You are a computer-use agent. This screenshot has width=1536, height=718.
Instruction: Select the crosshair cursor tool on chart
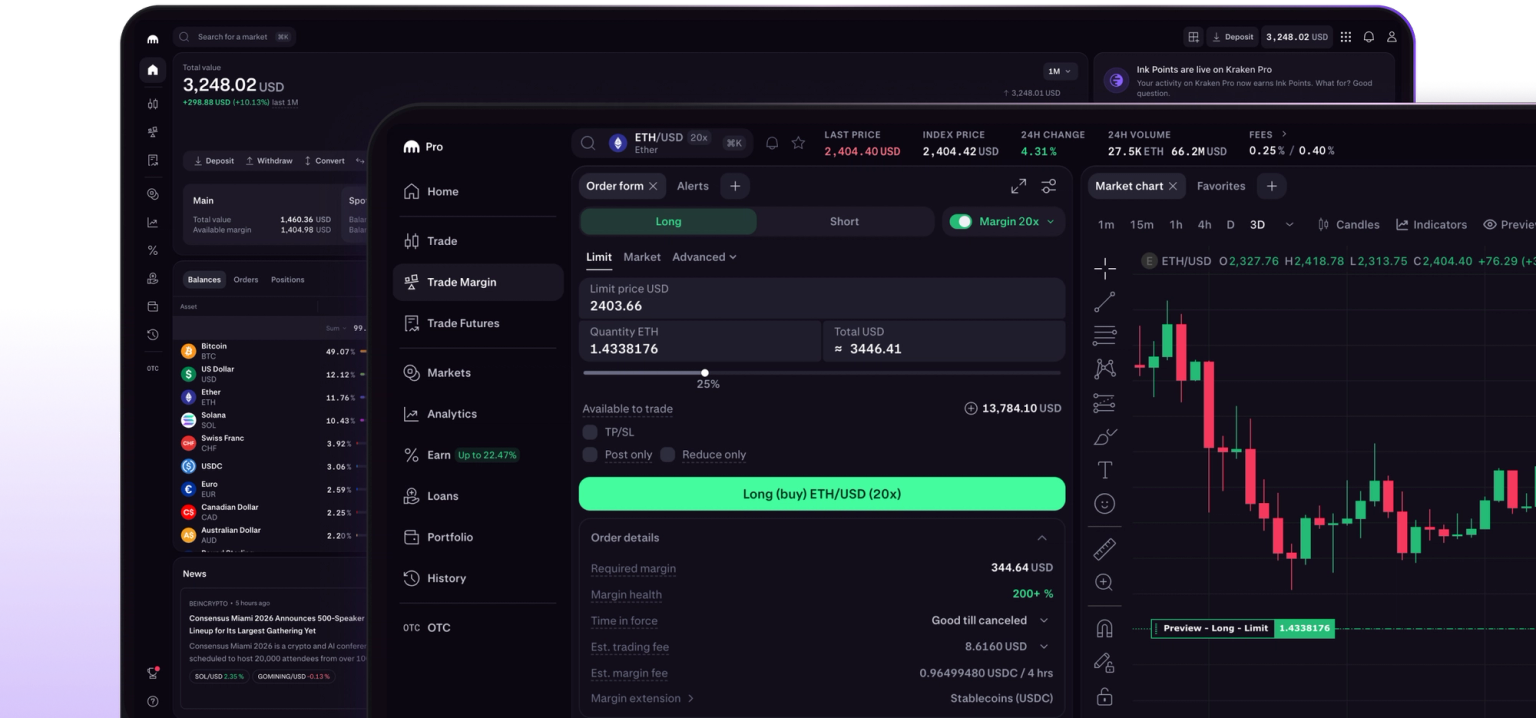[1105, 267]
